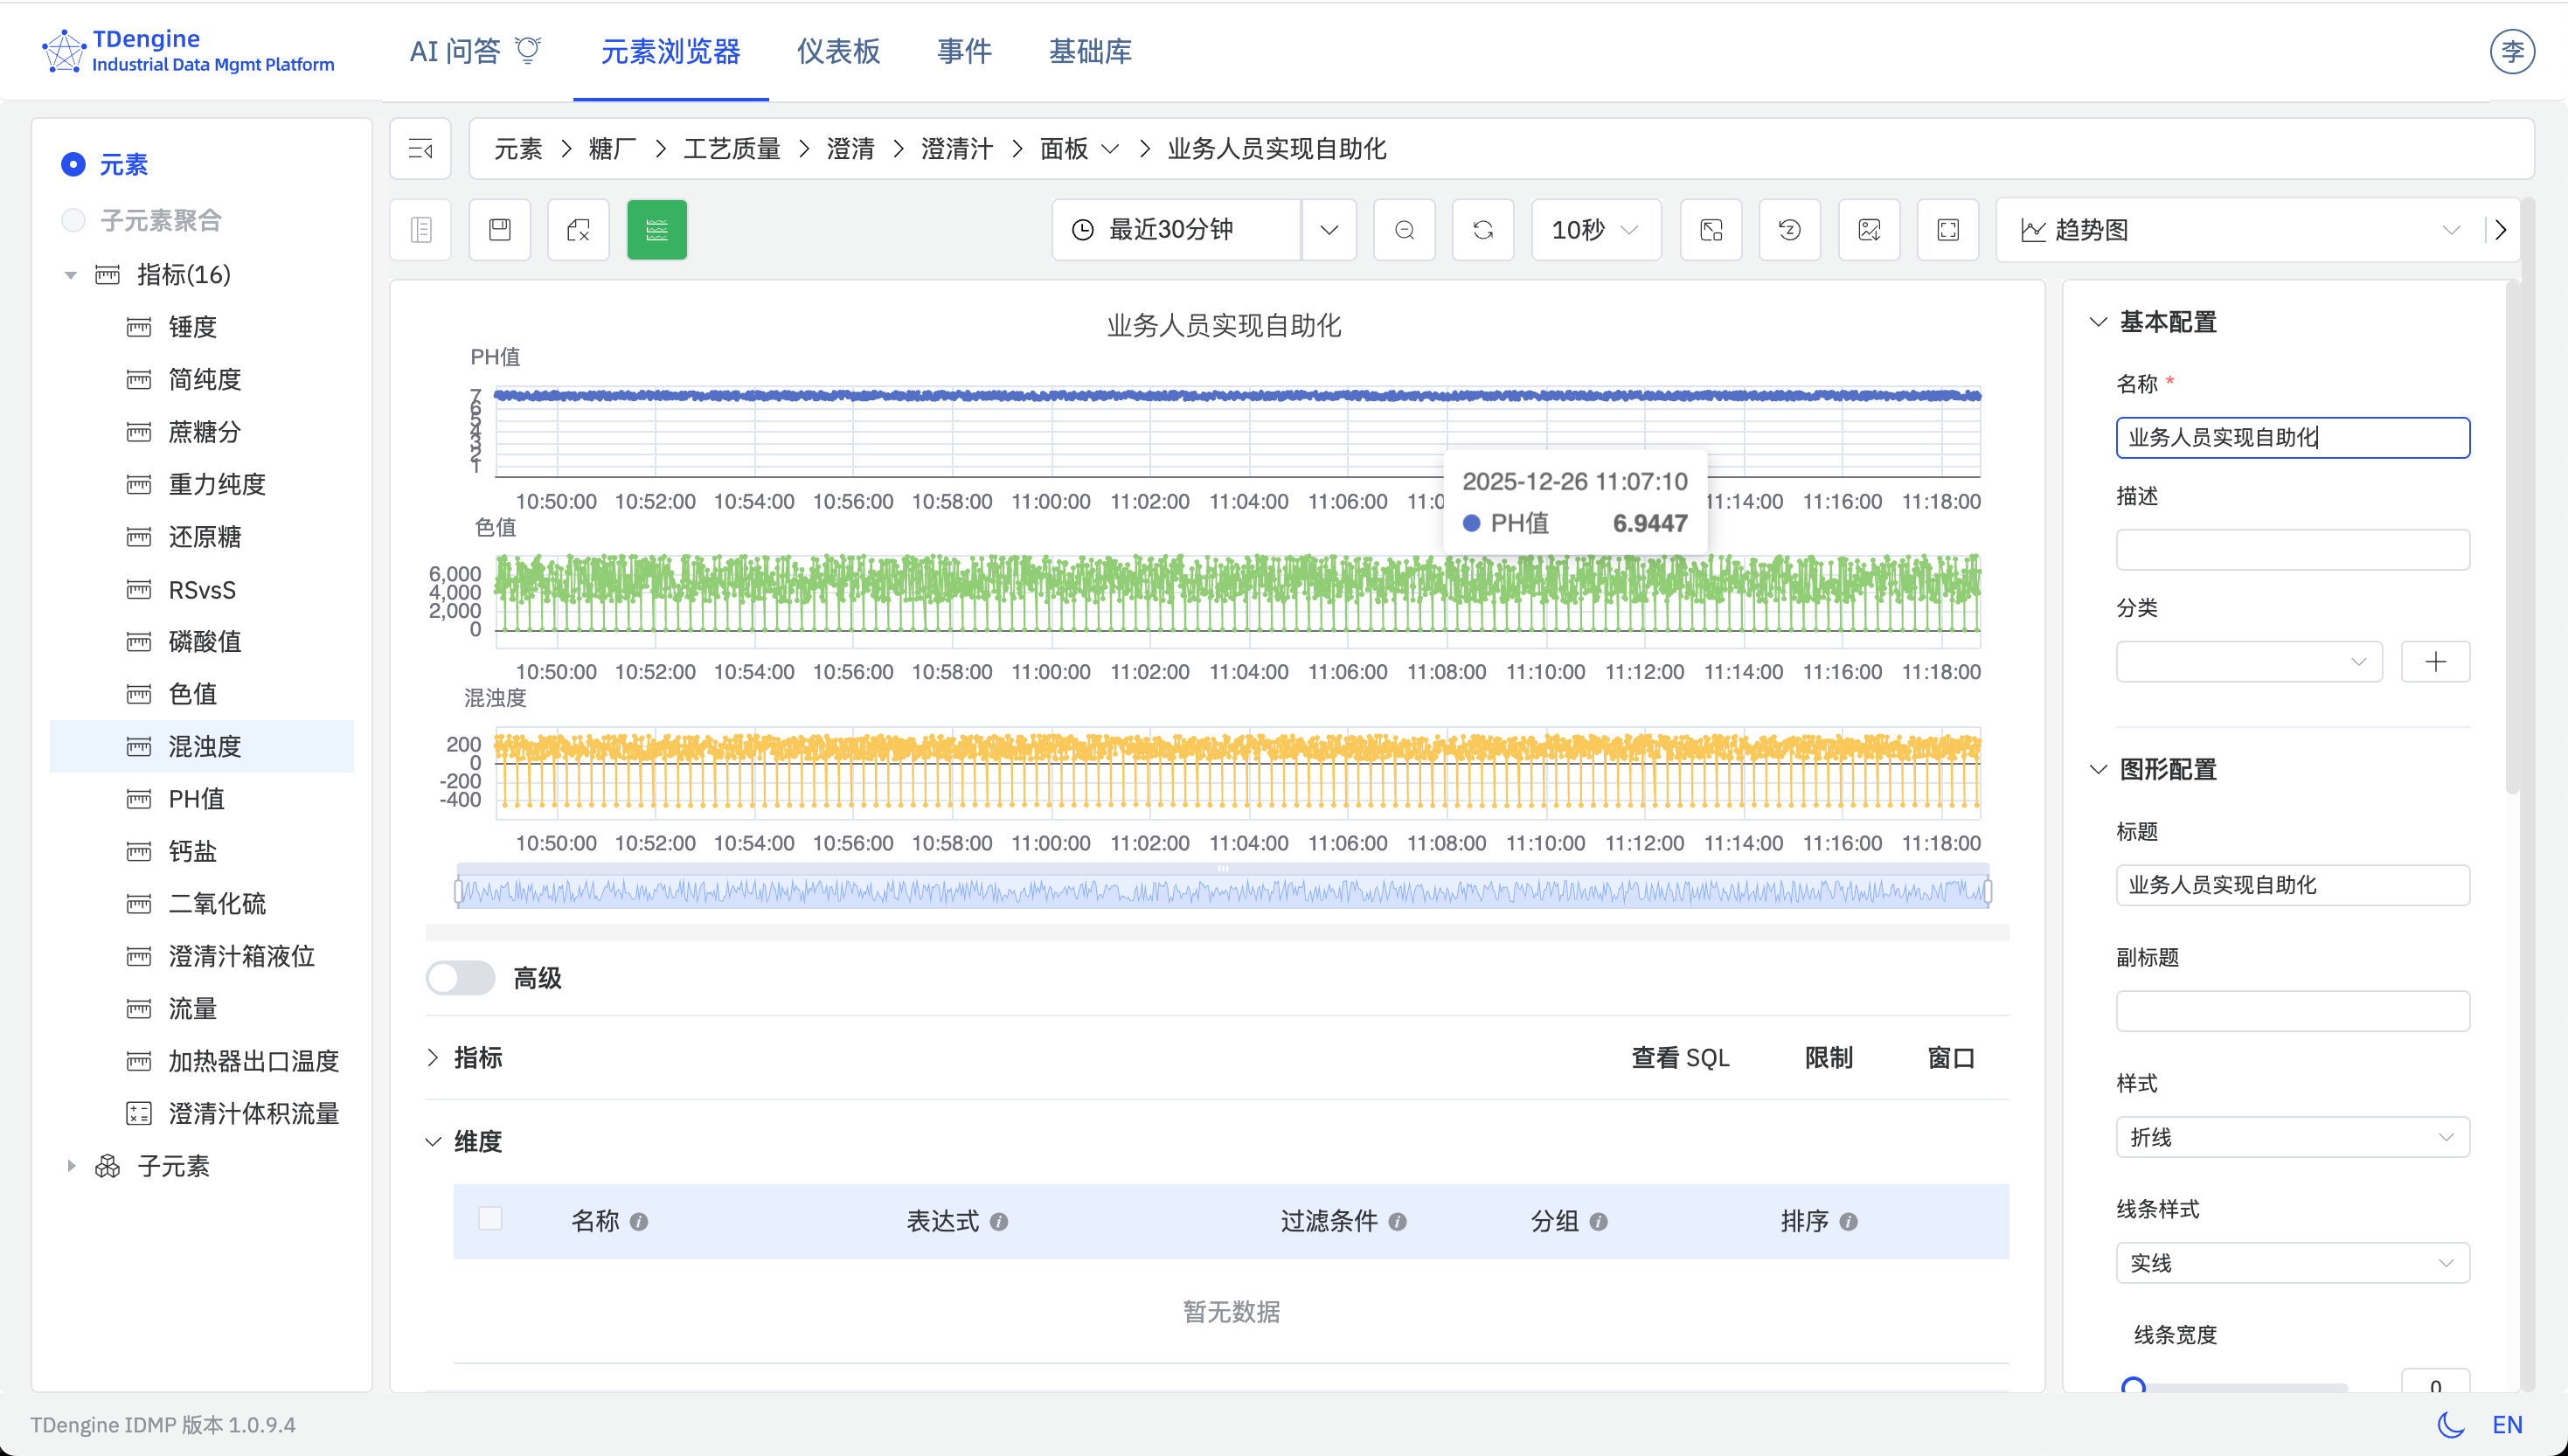Save the current panel configuration
The width and height of the screenshot is (2568, 1456).
(499, 229)
